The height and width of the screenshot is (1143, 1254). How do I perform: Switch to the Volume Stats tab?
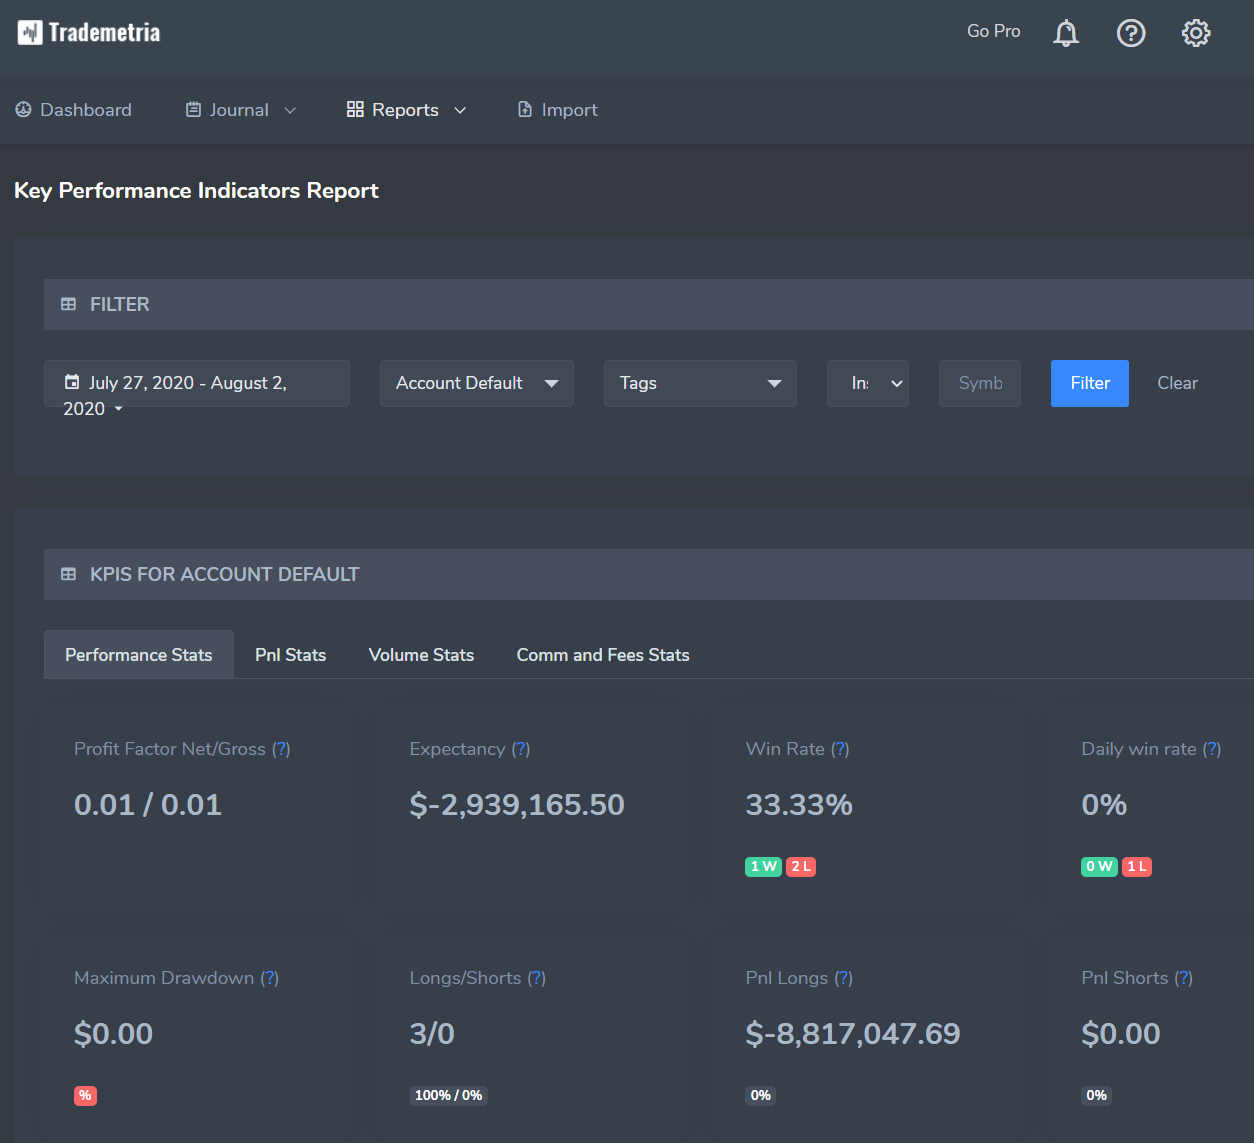point(421,655)
